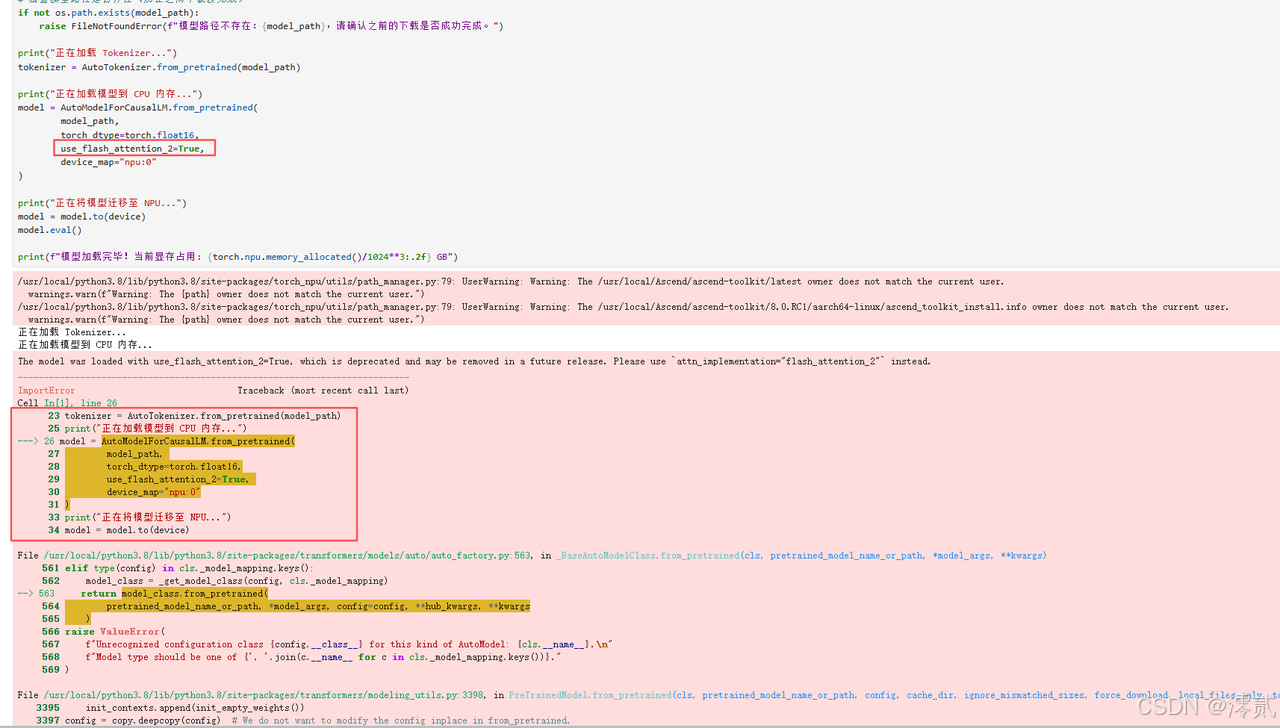Image resolution: width=1280 pixels, height=728 pixels.
Task: Click the print 'NPU...' statement in the code cell
Action: pyautogui.click(x=102, y=203)
